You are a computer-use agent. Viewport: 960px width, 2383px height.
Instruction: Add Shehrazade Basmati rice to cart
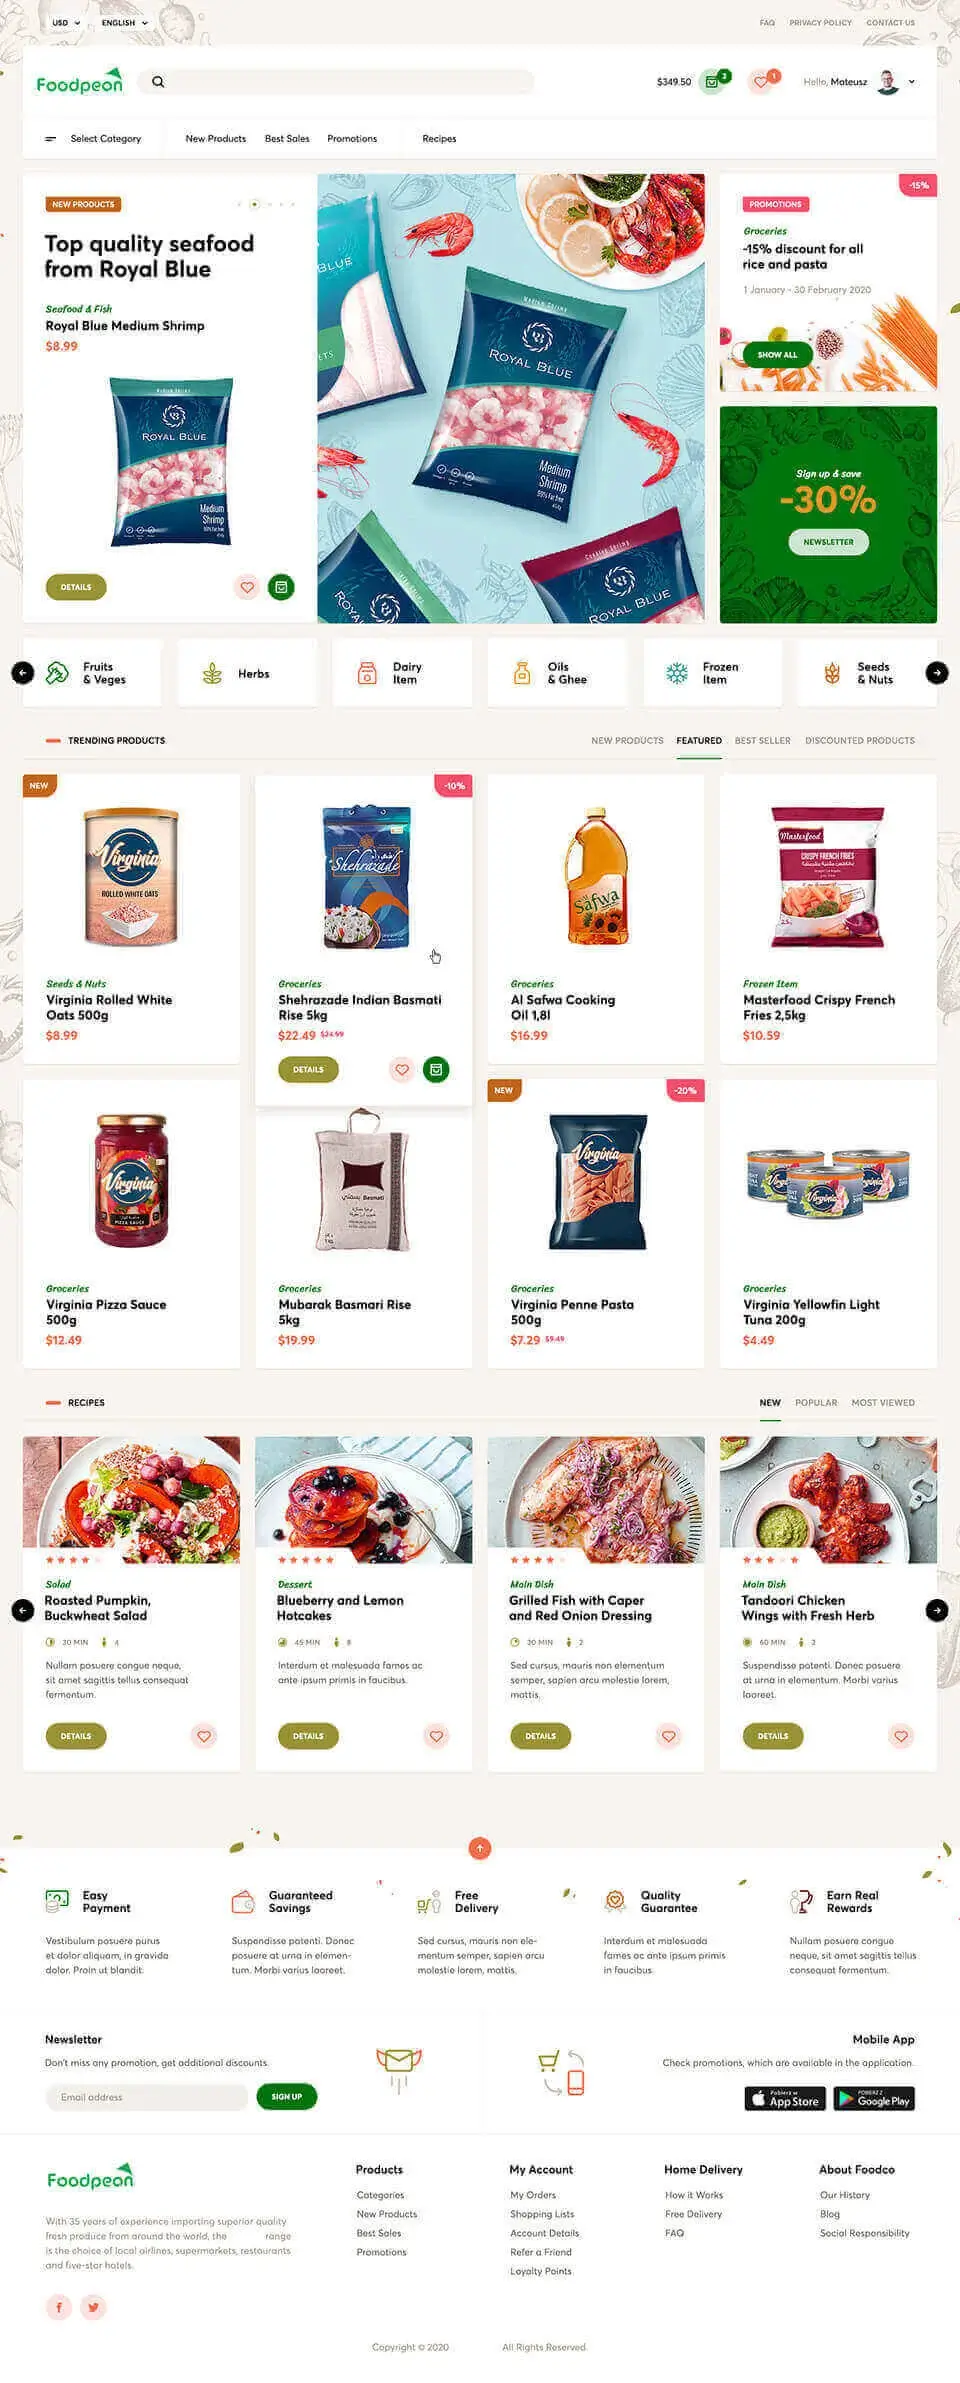[436, 1069]
